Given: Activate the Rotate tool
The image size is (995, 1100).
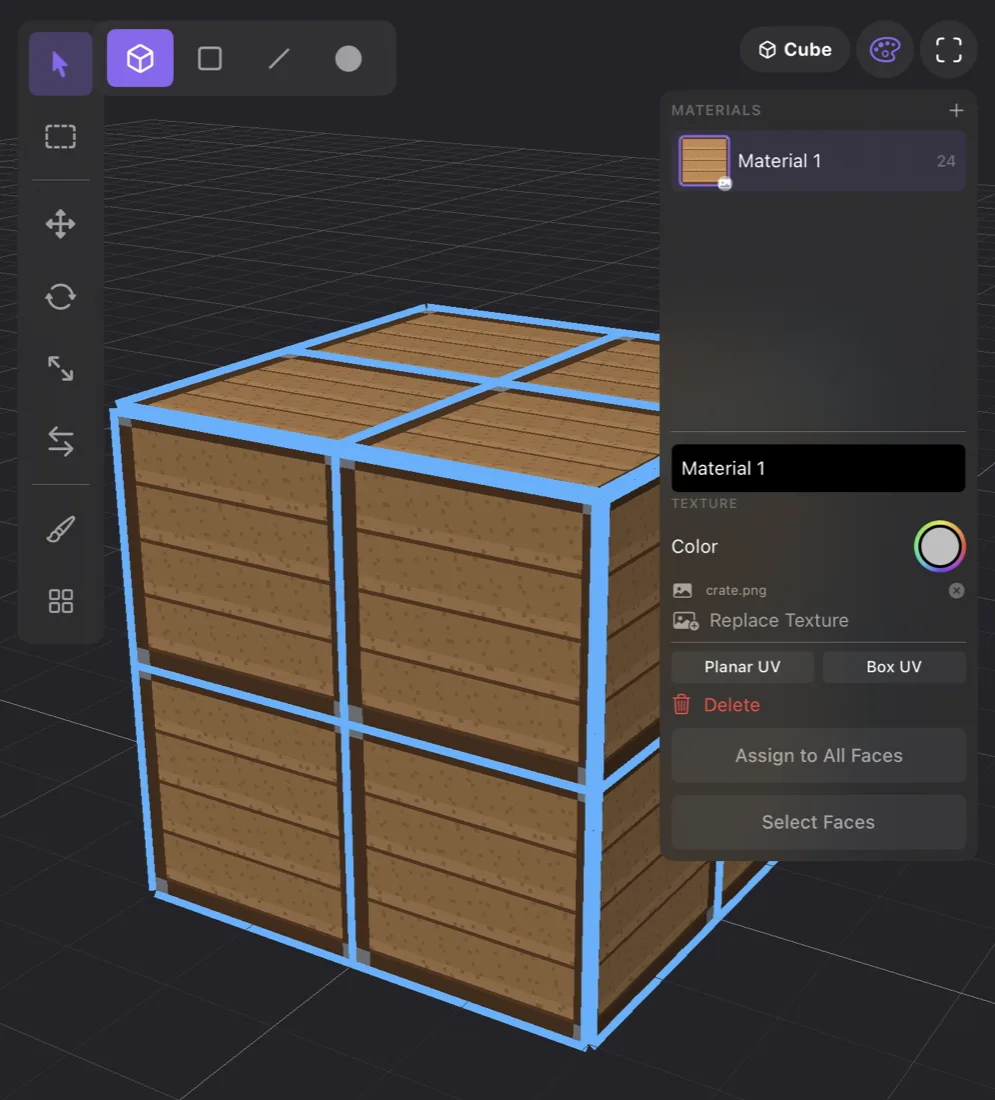Looking at the screenshot, I should (x=60, y=297).
